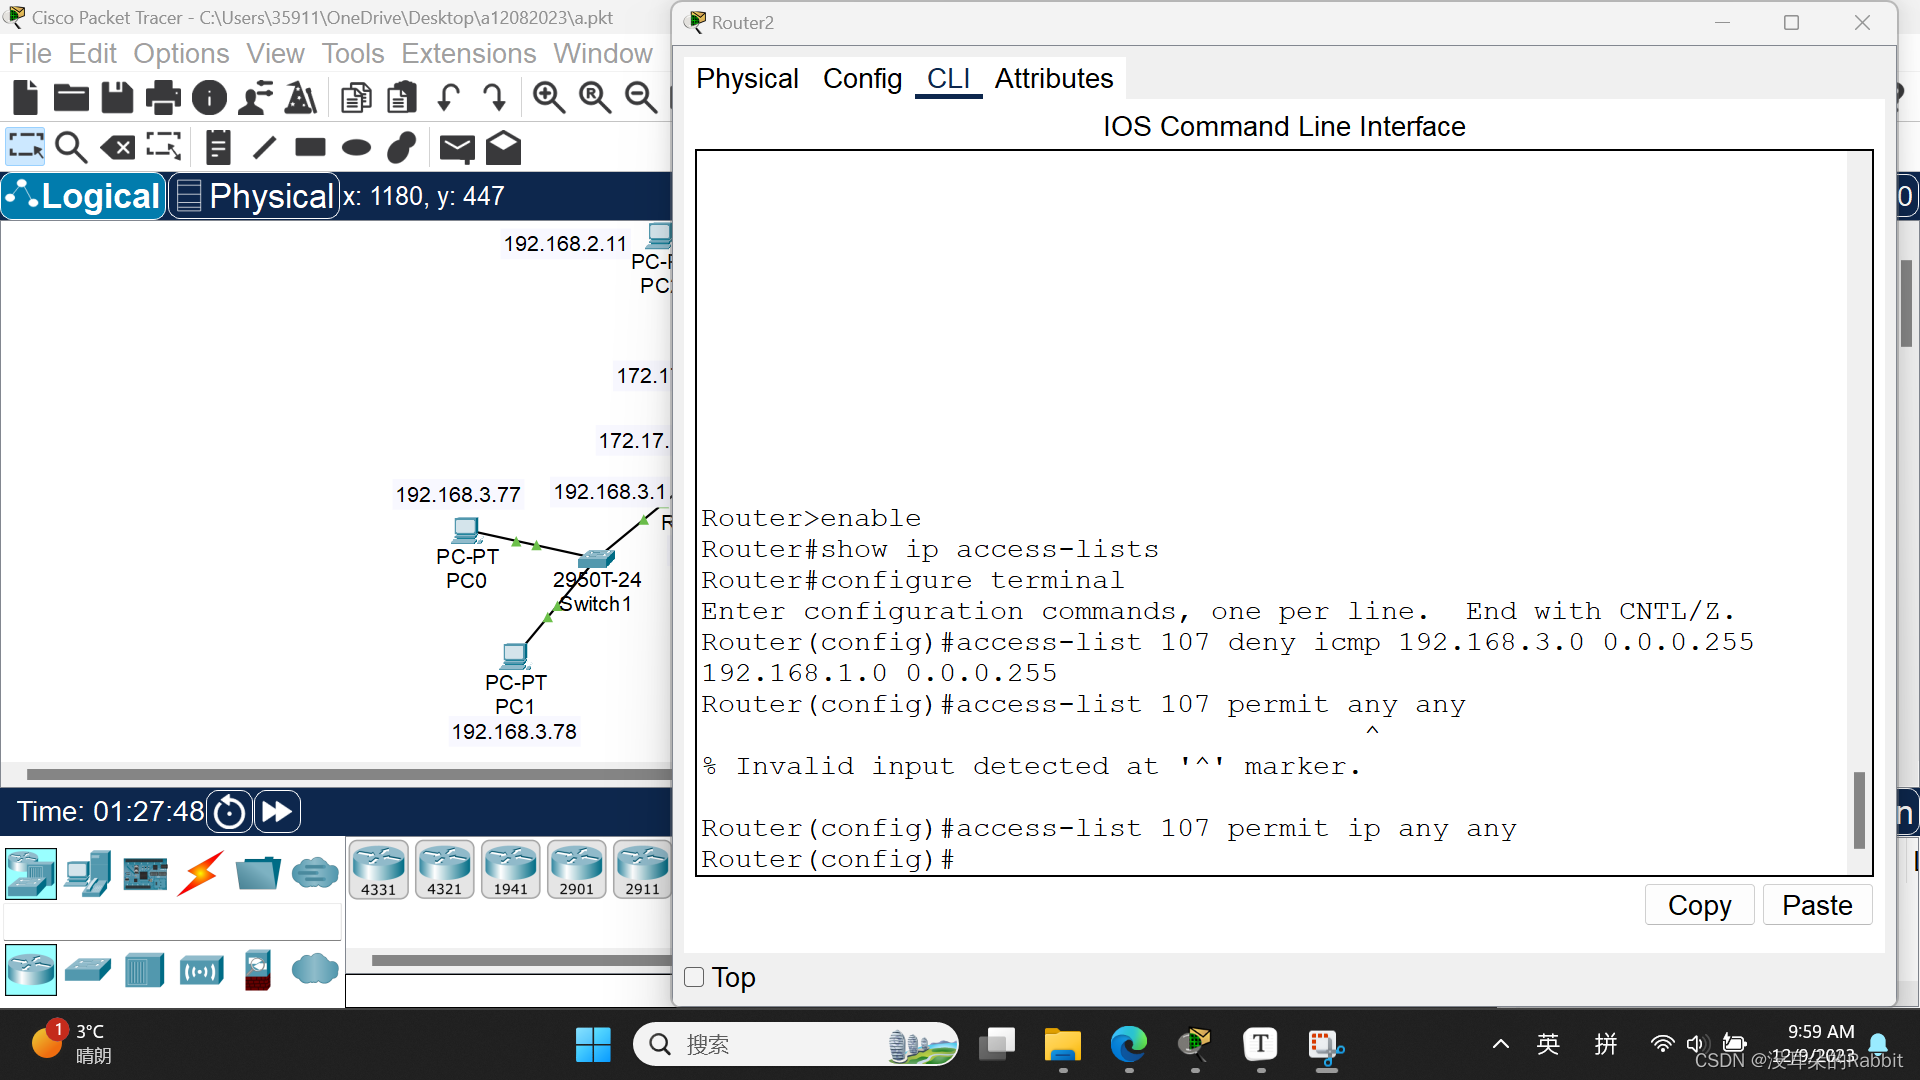Show hidden system tray icons
The height and width of the screenshot is (1080, 1920).
[1500, 1045]
